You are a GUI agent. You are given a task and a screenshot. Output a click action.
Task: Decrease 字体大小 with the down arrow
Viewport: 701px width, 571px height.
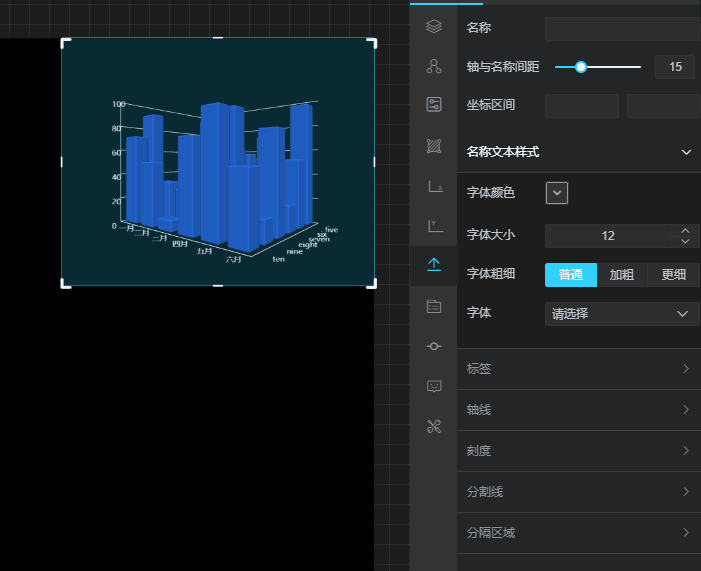pyautogui.click(x=685, y=241)
